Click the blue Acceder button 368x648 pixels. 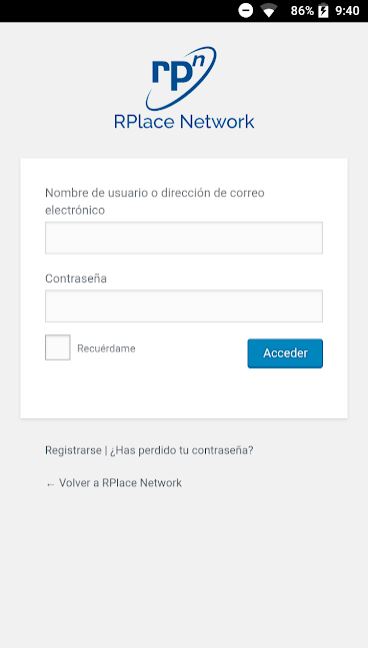285,353
